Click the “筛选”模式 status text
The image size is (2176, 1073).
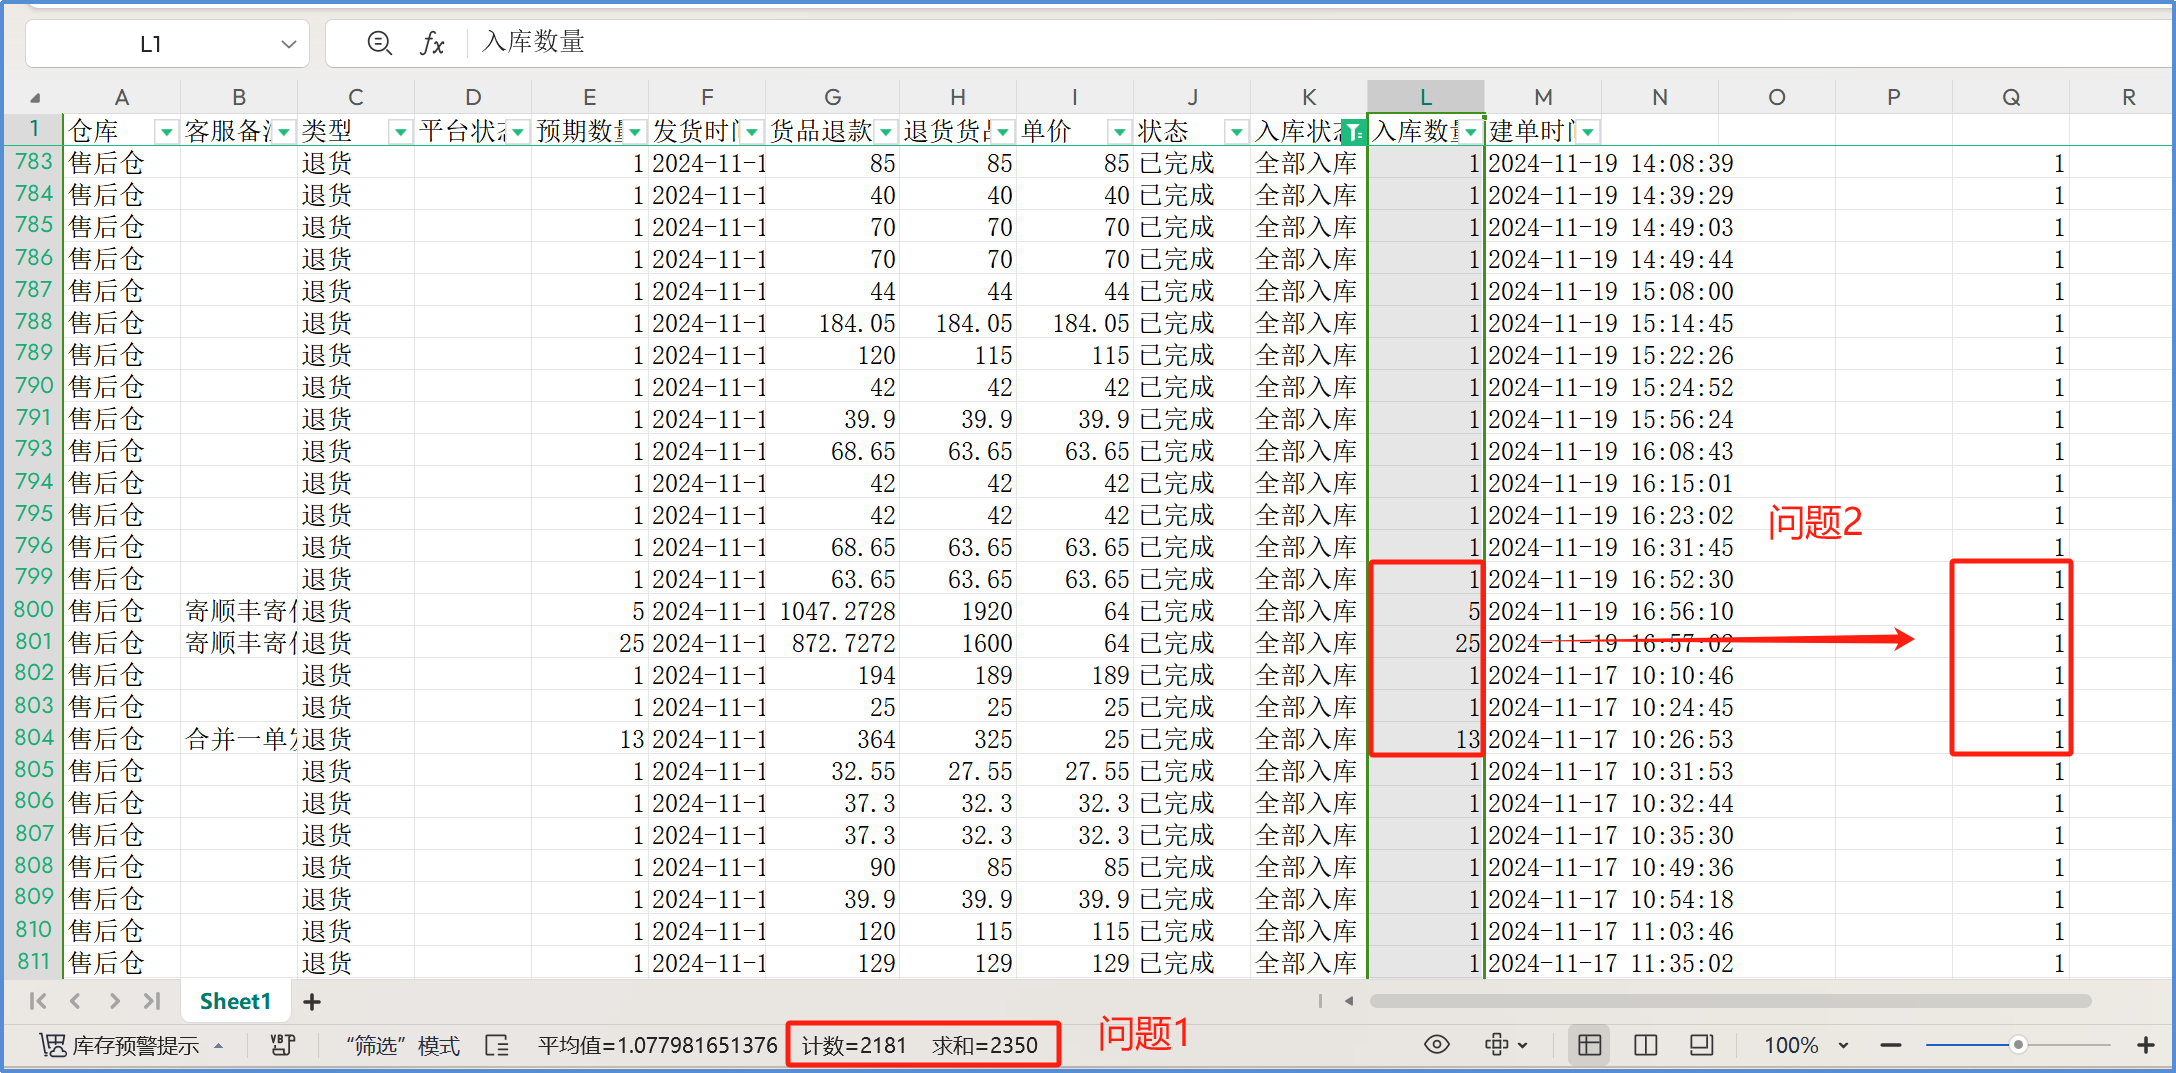tap(403, 1045)
